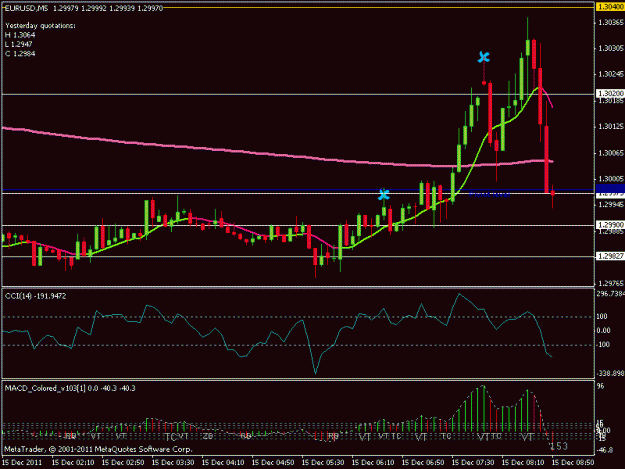Click the 1.29945 price scale value
The height and width of the screenshot is (469, 625).
point(611,205)
